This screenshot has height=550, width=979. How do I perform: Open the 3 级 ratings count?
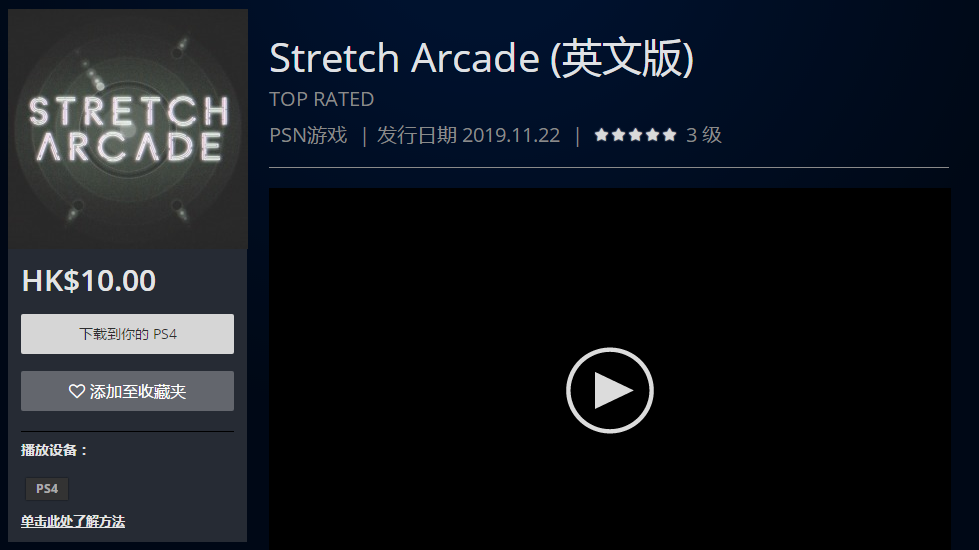click(x=704, y=135)
